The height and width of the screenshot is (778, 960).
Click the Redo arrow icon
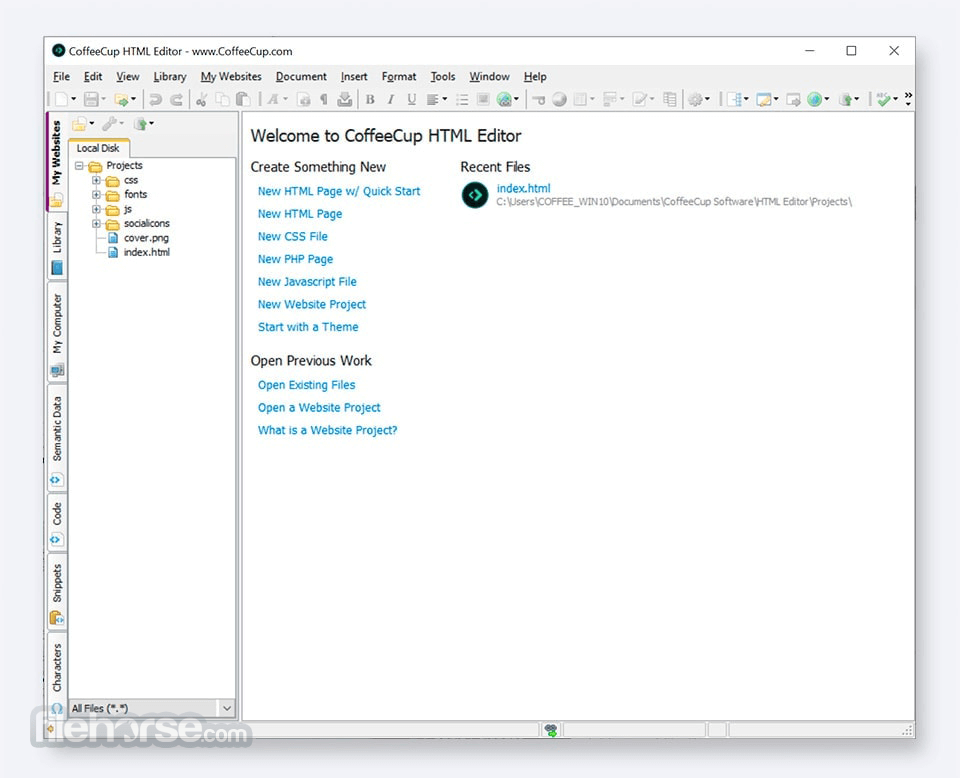click(x=176, y=99)
